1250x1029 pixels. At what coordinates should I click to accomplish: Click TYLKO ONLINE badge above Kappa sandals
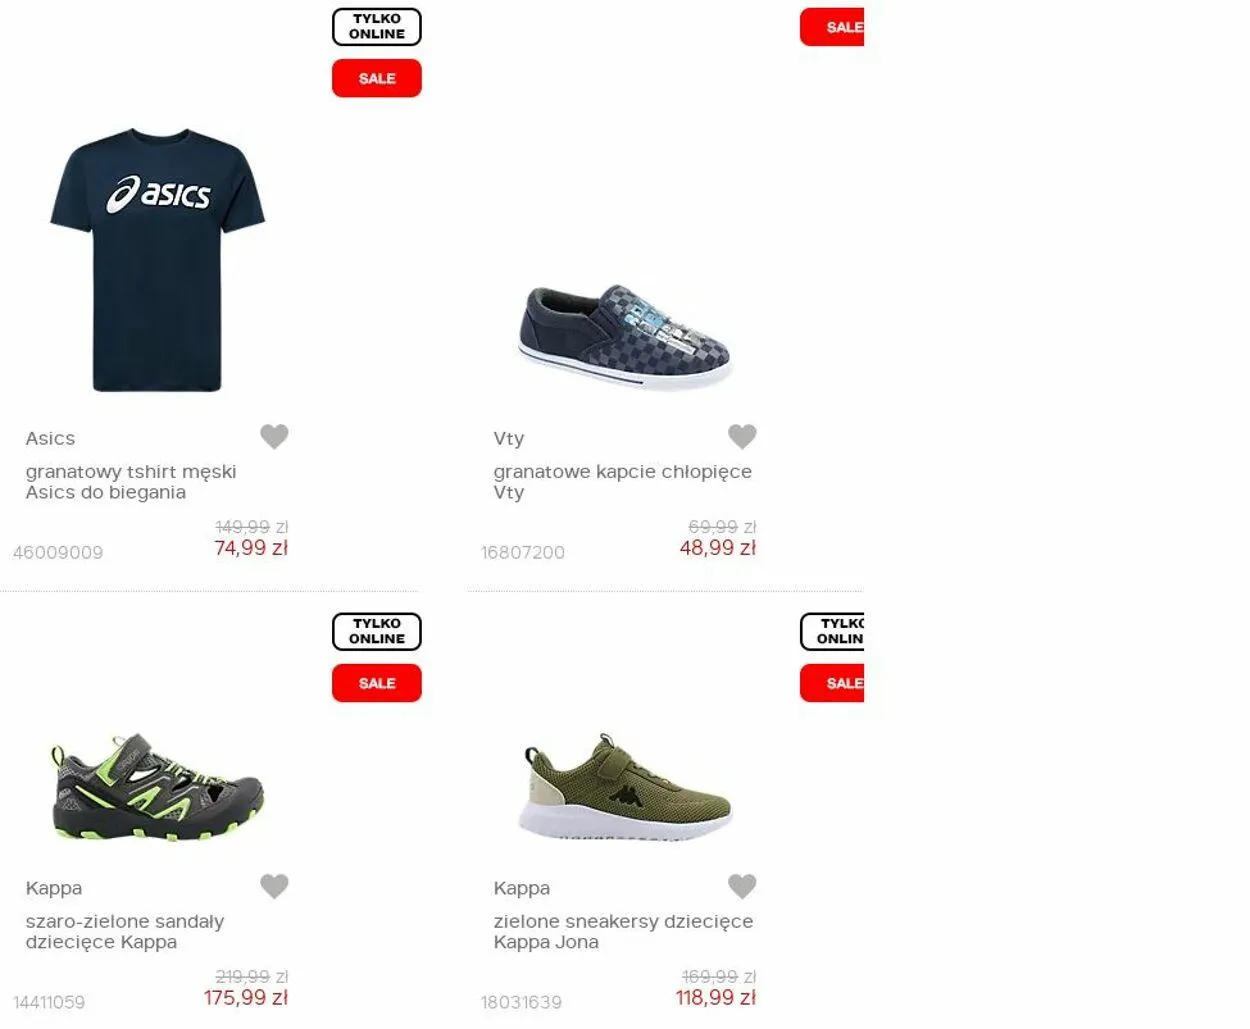[377, 632]
